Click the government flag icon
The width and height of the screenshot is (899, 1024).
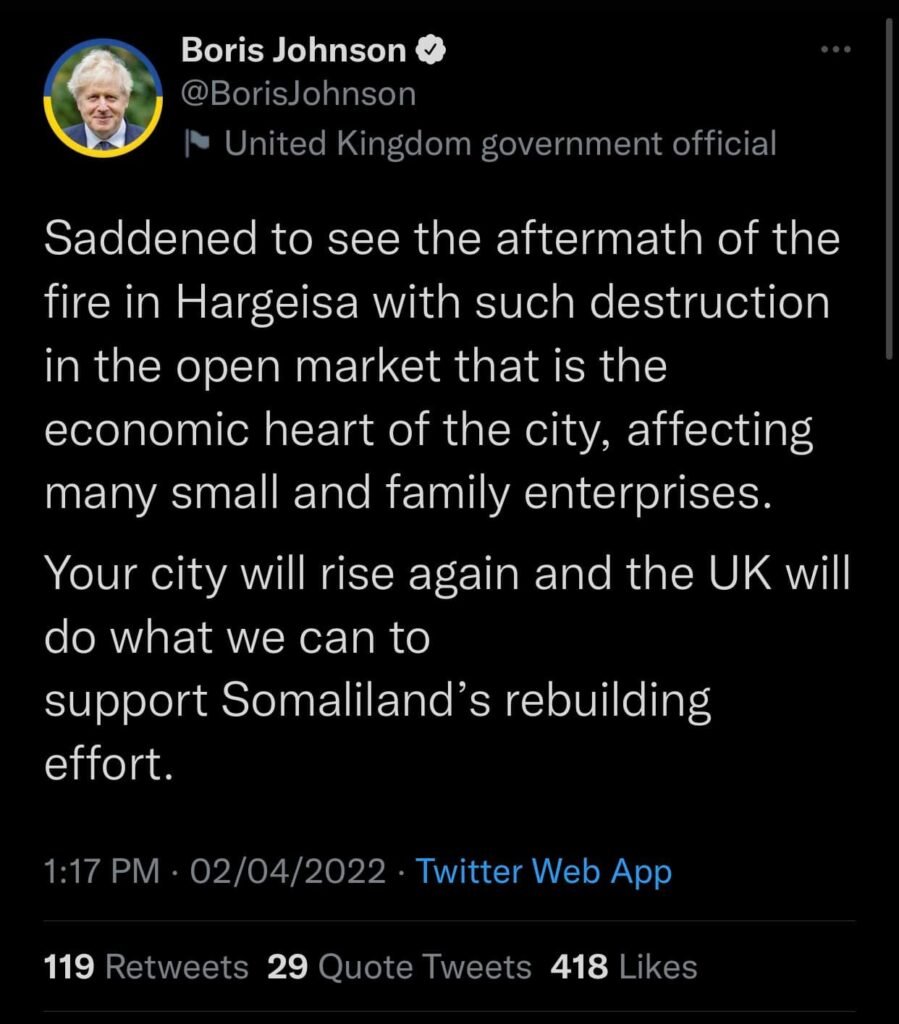pyautogui.click(x=197, y=144)
